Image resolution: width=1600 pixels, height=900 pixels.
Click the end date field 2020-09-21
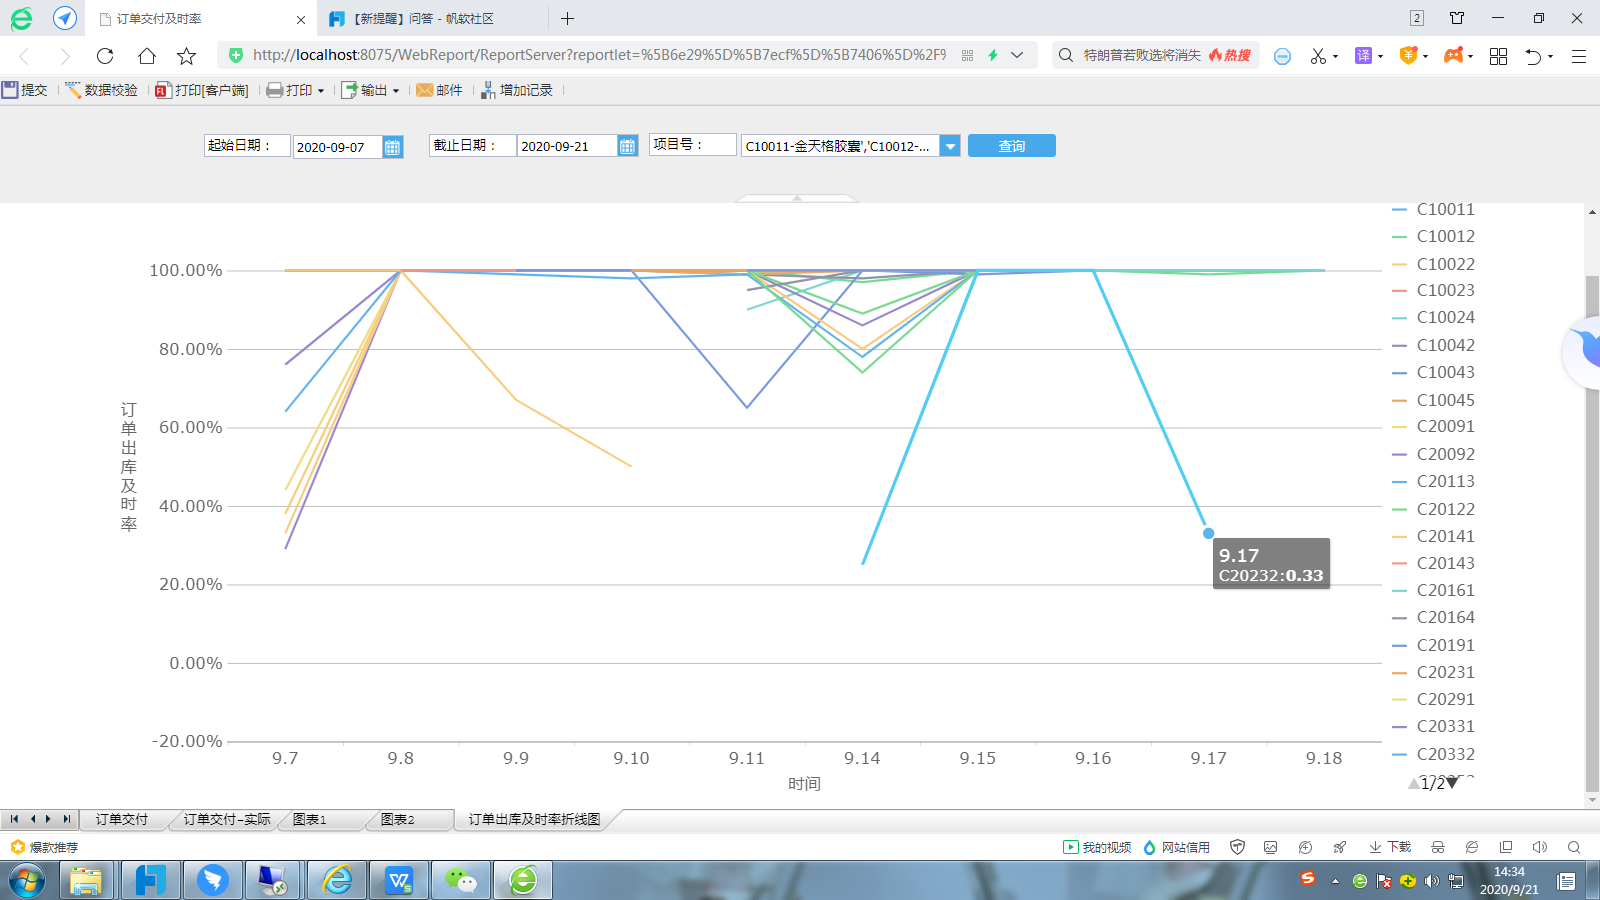(x=567, y=146)
